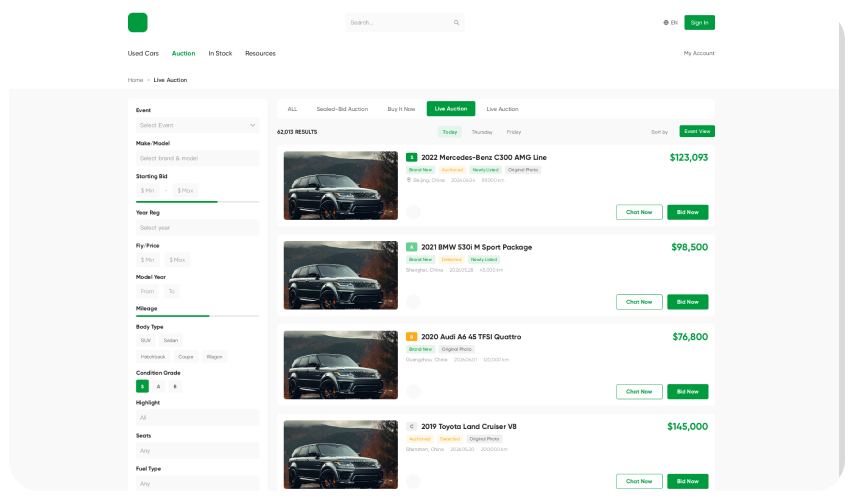Open the EN globe language selector
Screen dimensions: 855x500
[670, 23]
